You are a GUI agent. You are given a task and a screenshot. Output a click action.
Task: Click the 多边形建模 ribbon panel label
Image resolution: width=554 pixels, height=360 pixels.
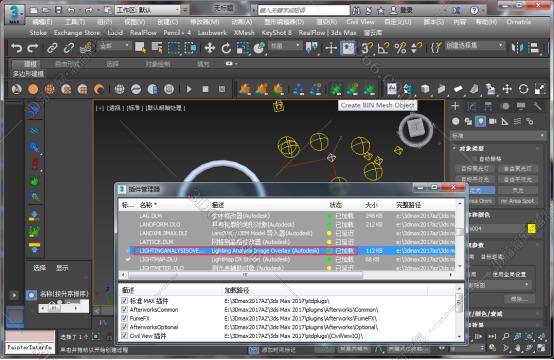[28, 74]
